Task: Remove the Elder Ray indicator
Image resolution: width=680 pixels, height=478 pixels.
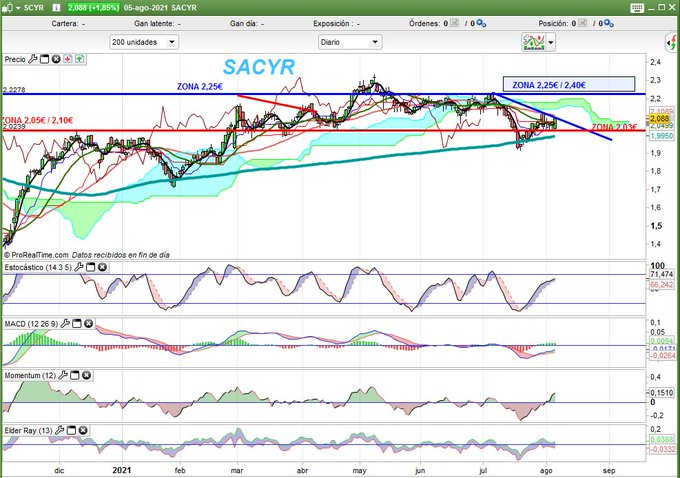Action: pyautogui.click(x=83, y=430)
